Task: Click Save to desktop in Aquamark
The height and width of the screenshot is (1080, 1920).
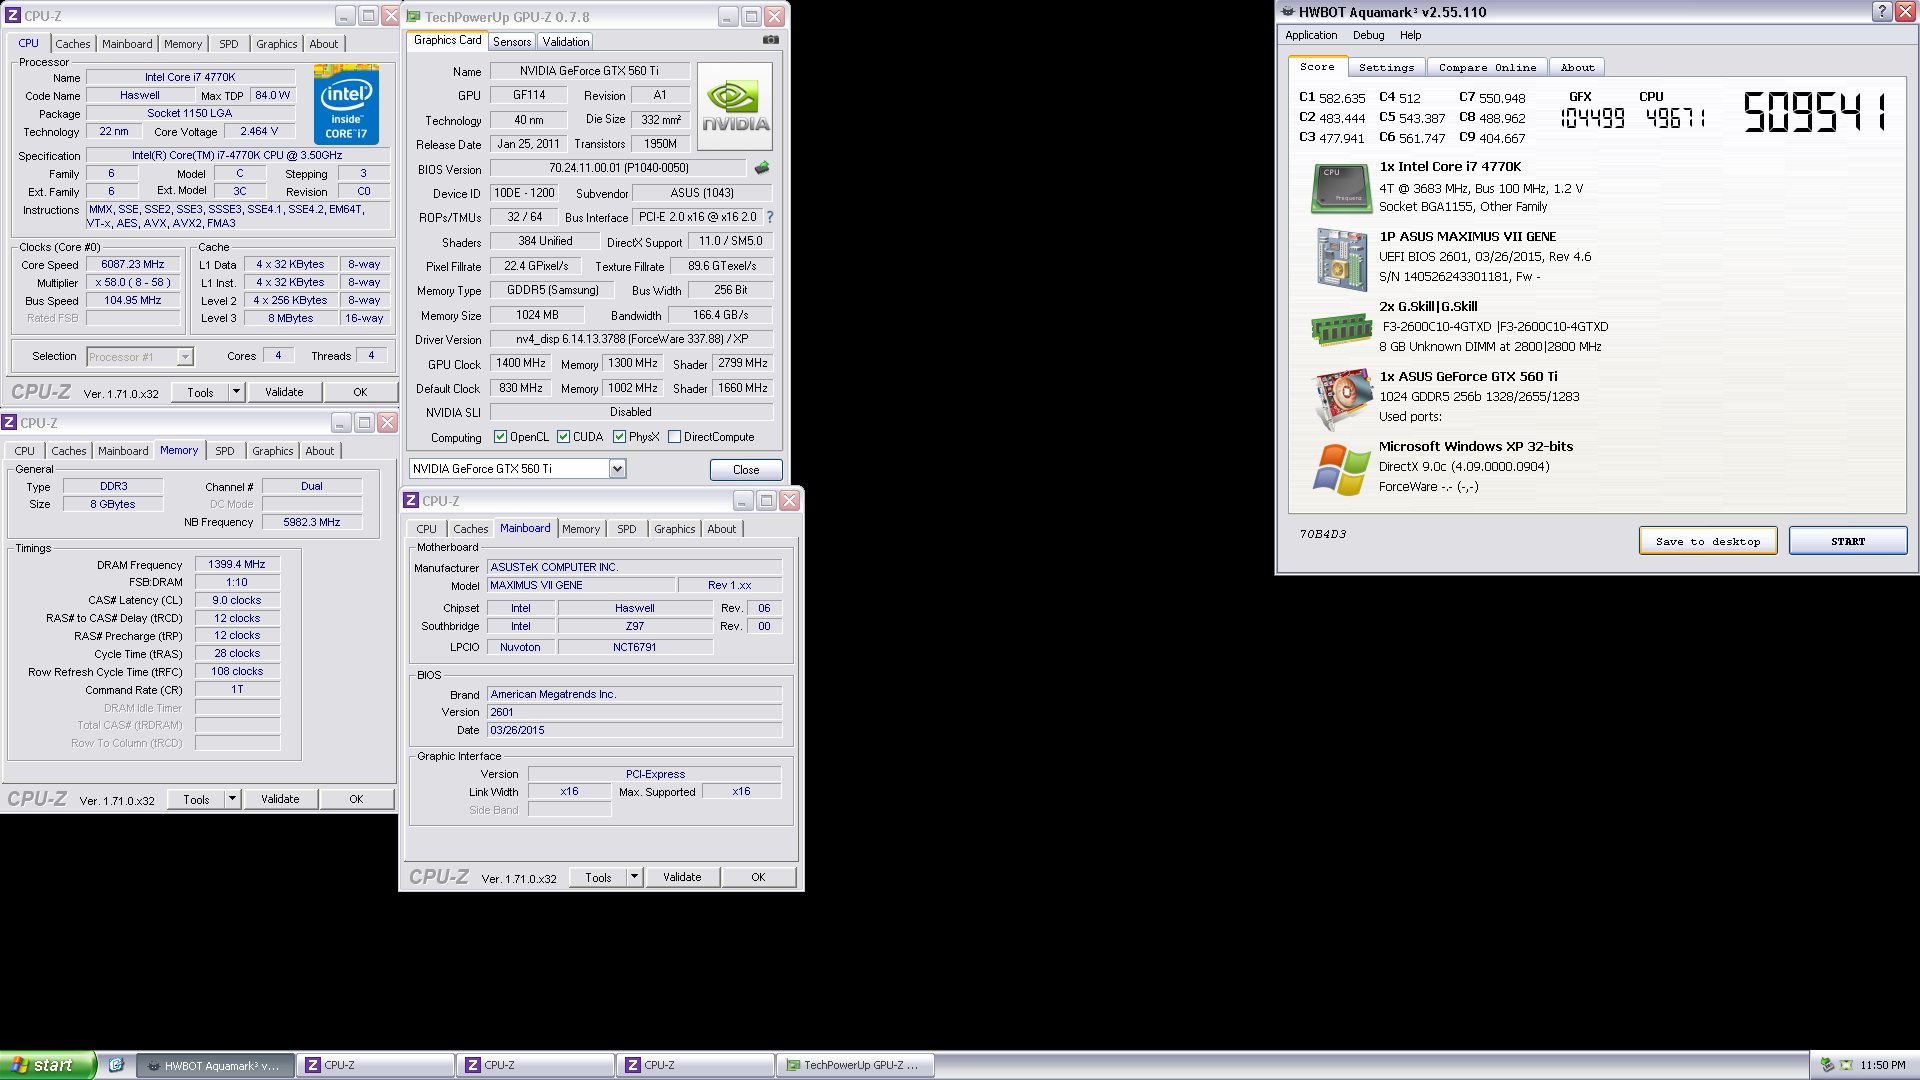Action: pyautogui.click(x=1707, y=541)
